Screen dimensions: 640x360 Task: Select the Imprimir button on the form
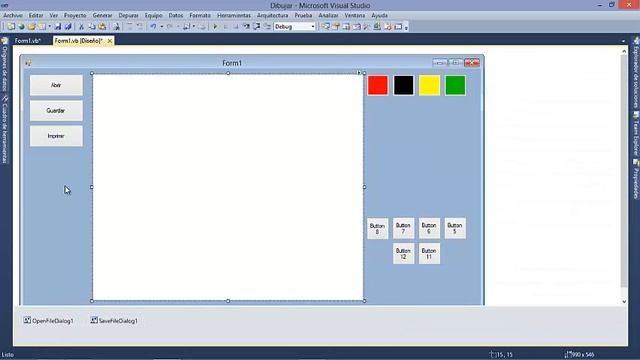point(56,136)
